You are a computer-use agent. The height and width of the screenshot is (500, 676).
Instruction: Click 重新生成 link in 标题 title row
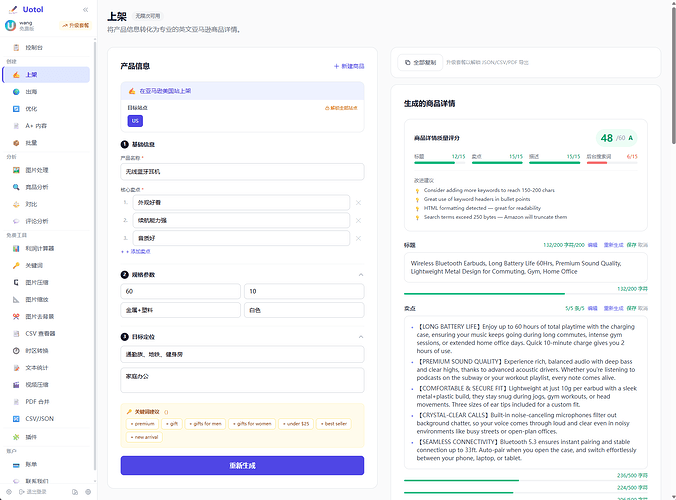(x=613, y=245)
